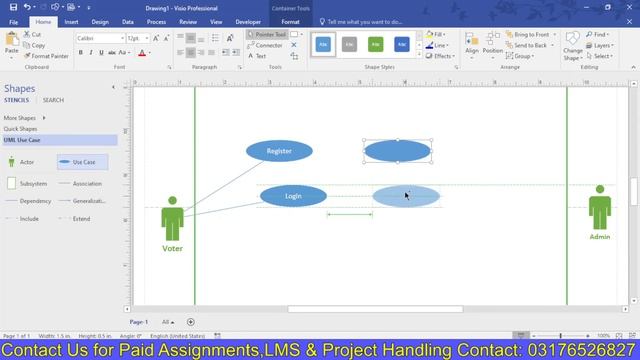
Task: Choose the green shape style swatch
Action: tap(376, 44)
